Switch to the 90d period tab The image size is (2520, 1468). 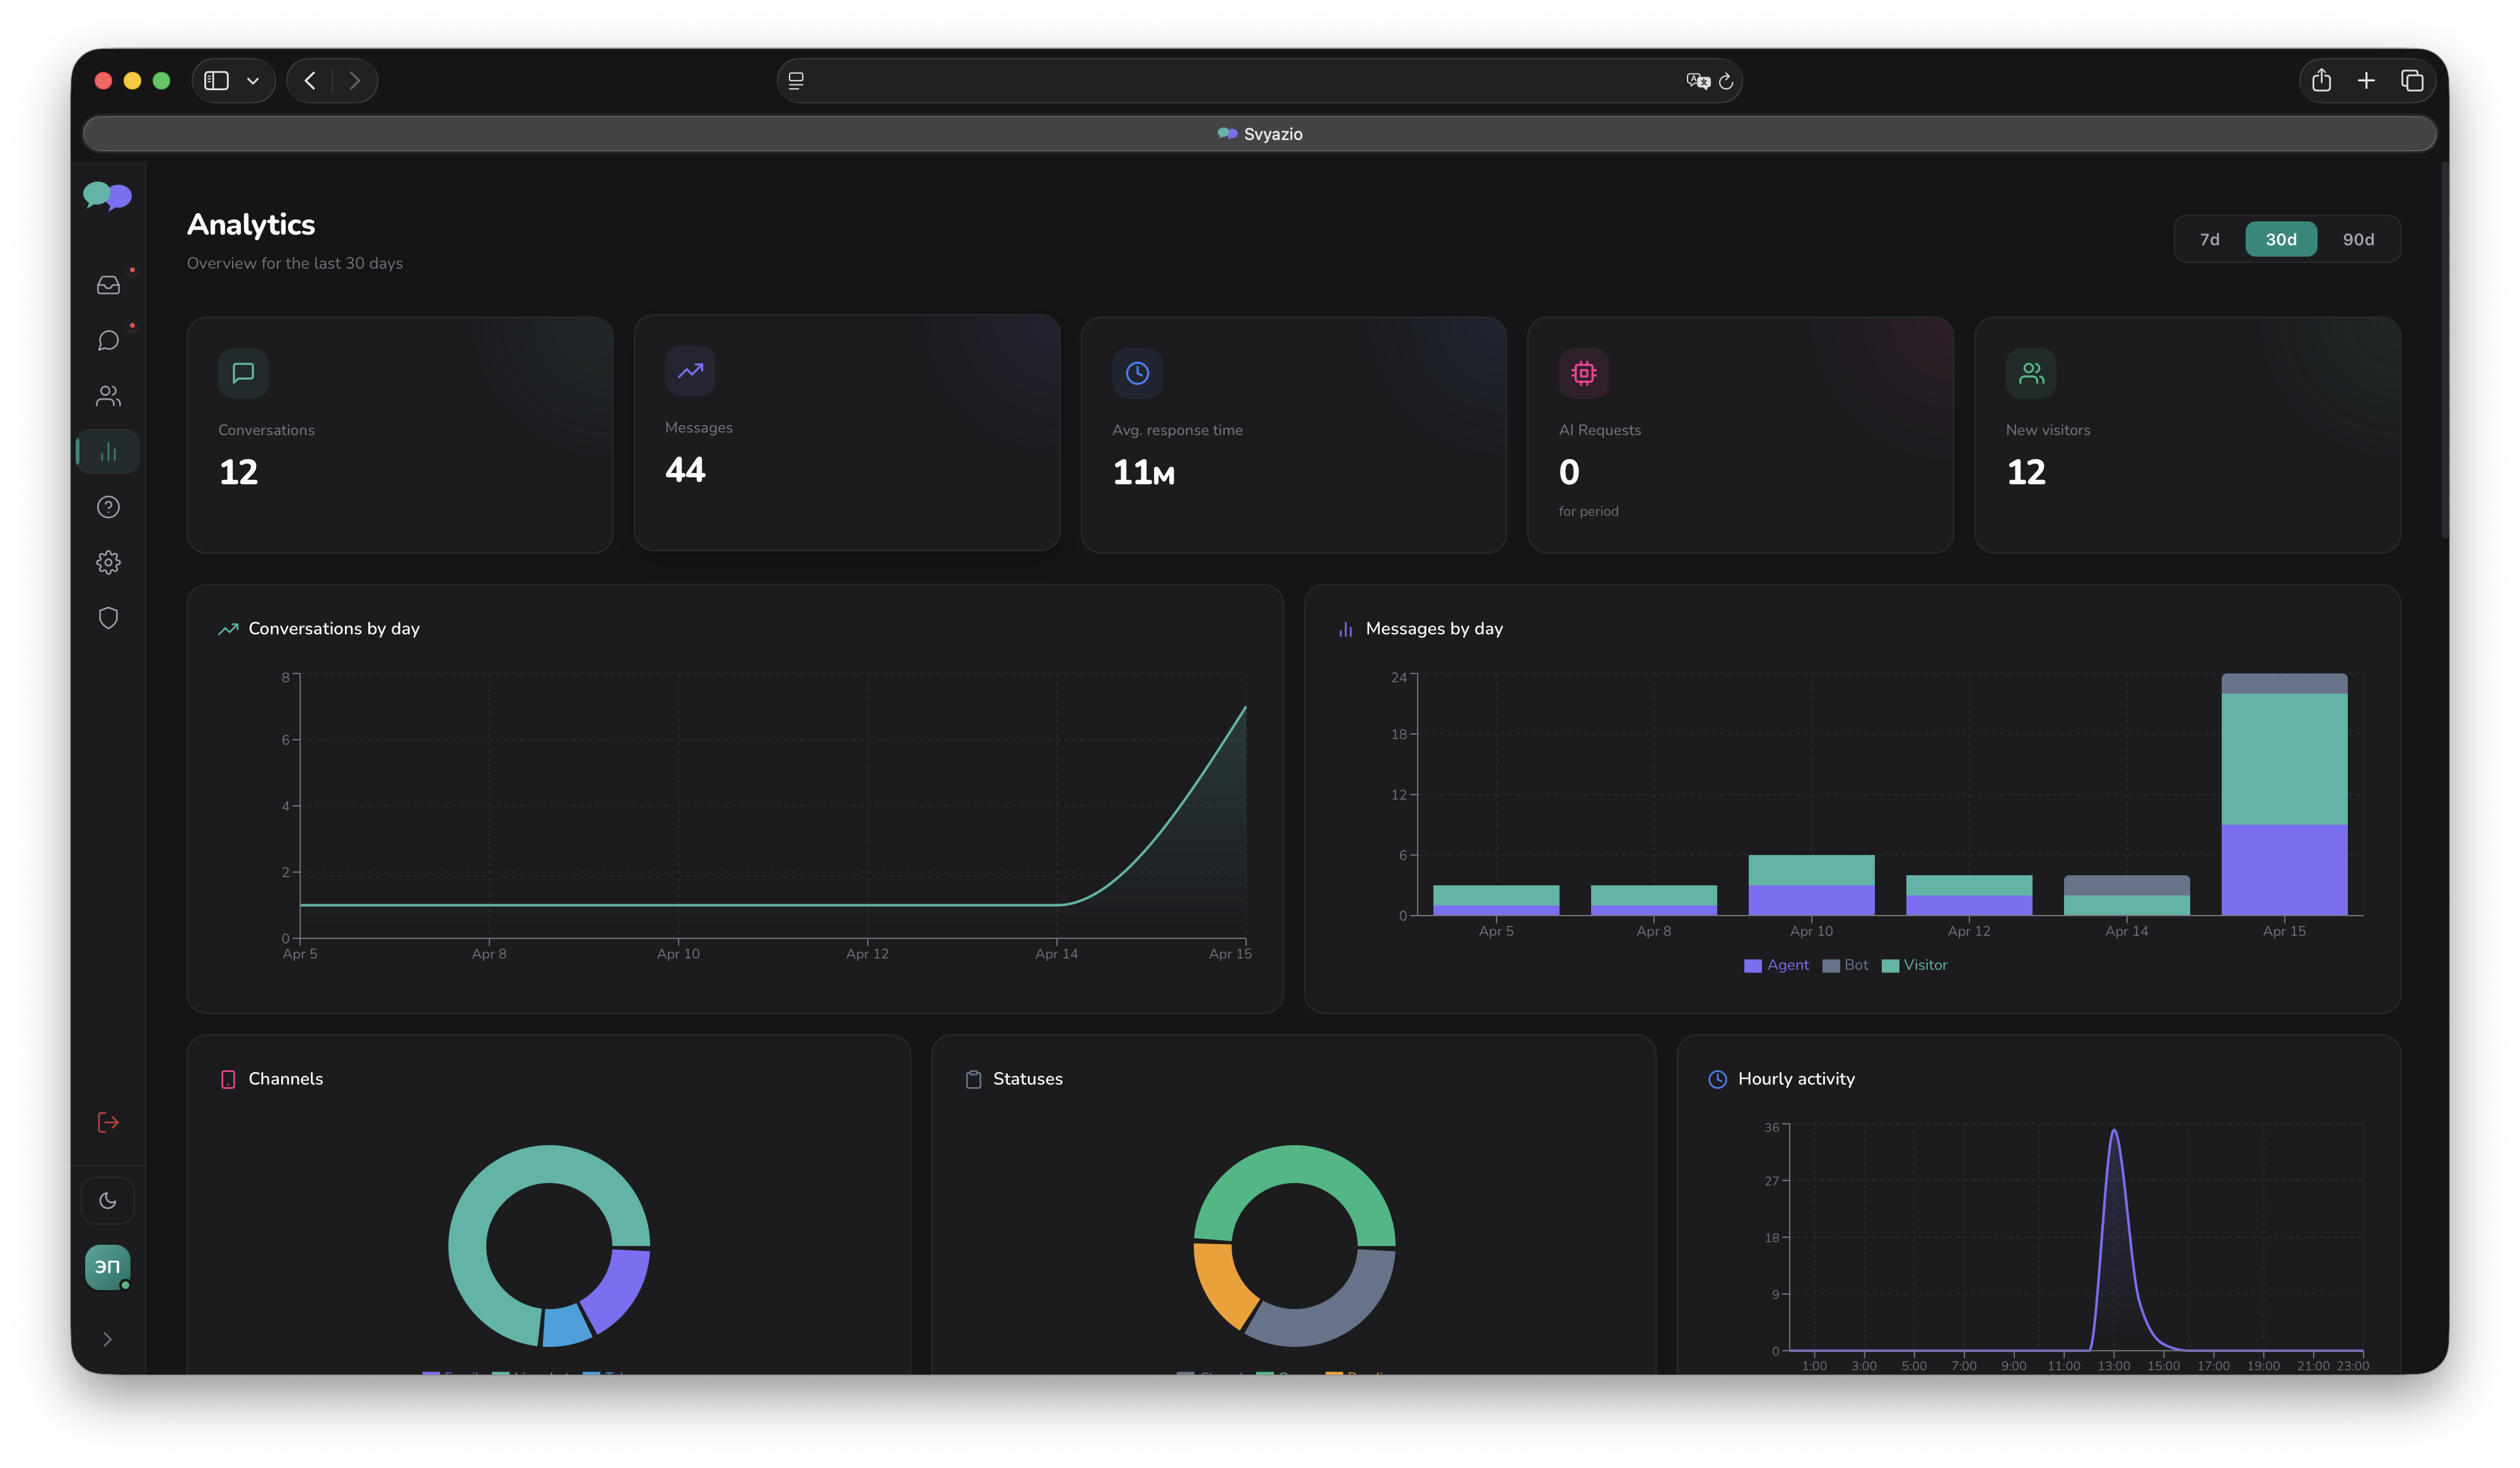(x=2357, y=240)
